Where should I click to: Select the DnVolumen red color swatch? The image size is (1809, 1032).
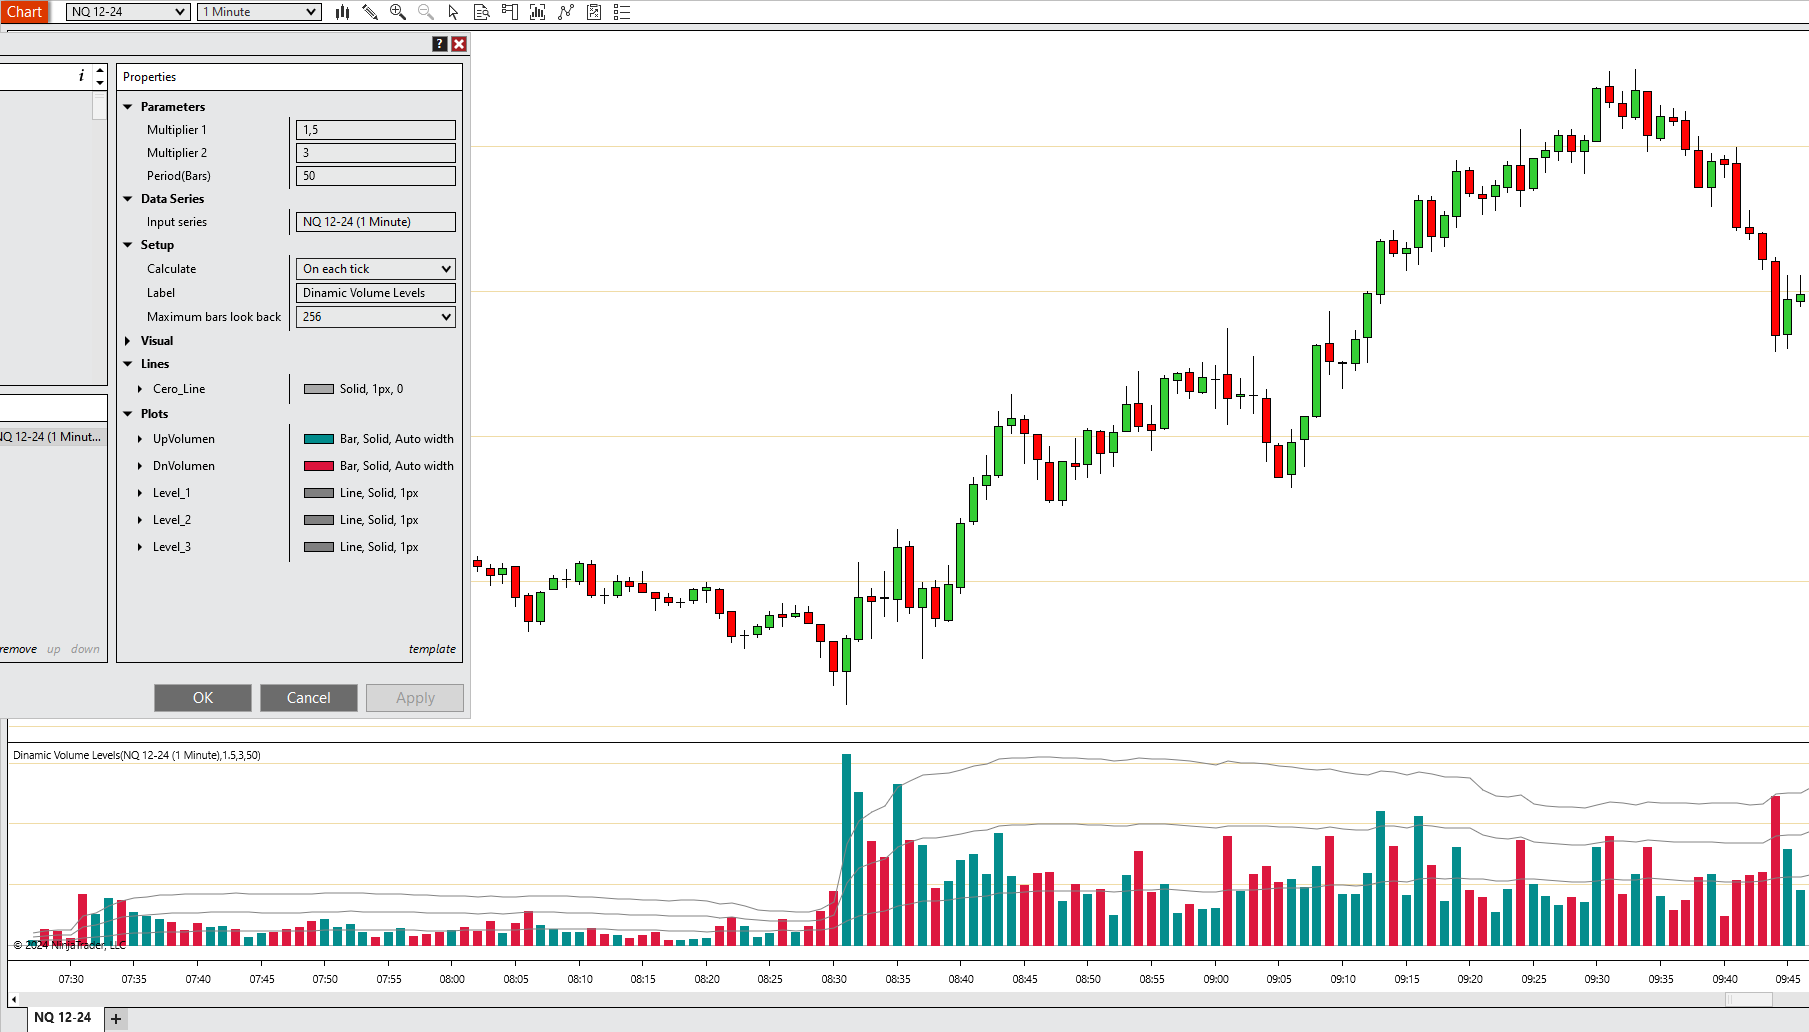[x=317, y=465]
